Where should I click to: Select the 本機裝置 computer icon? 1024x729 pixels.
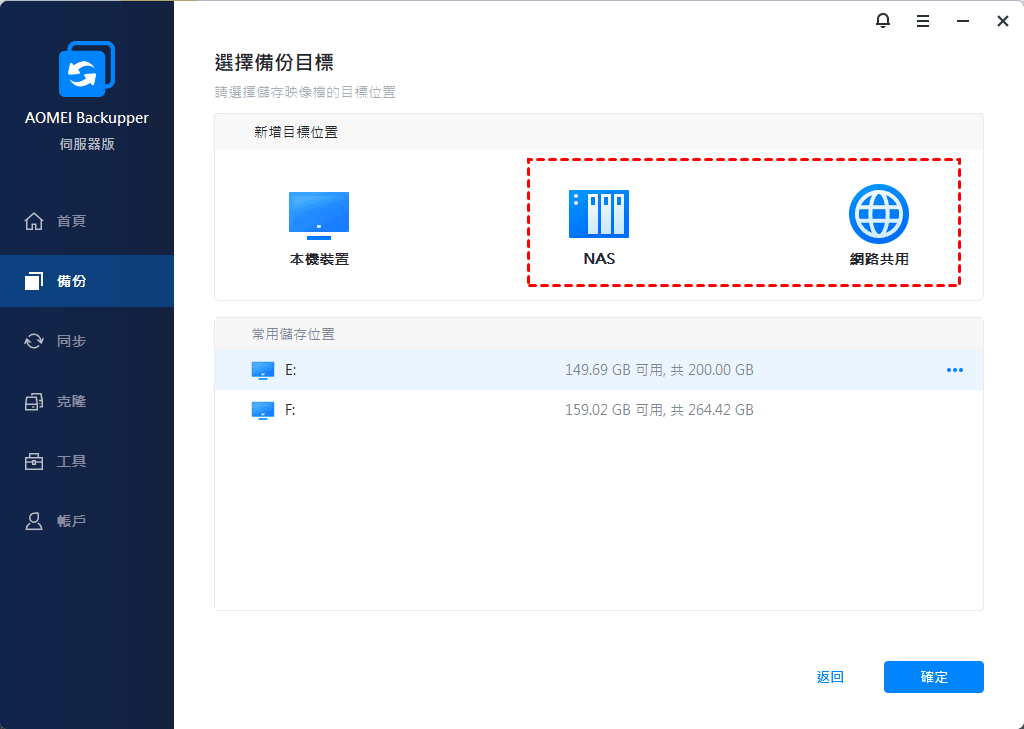tap(319, 216)
